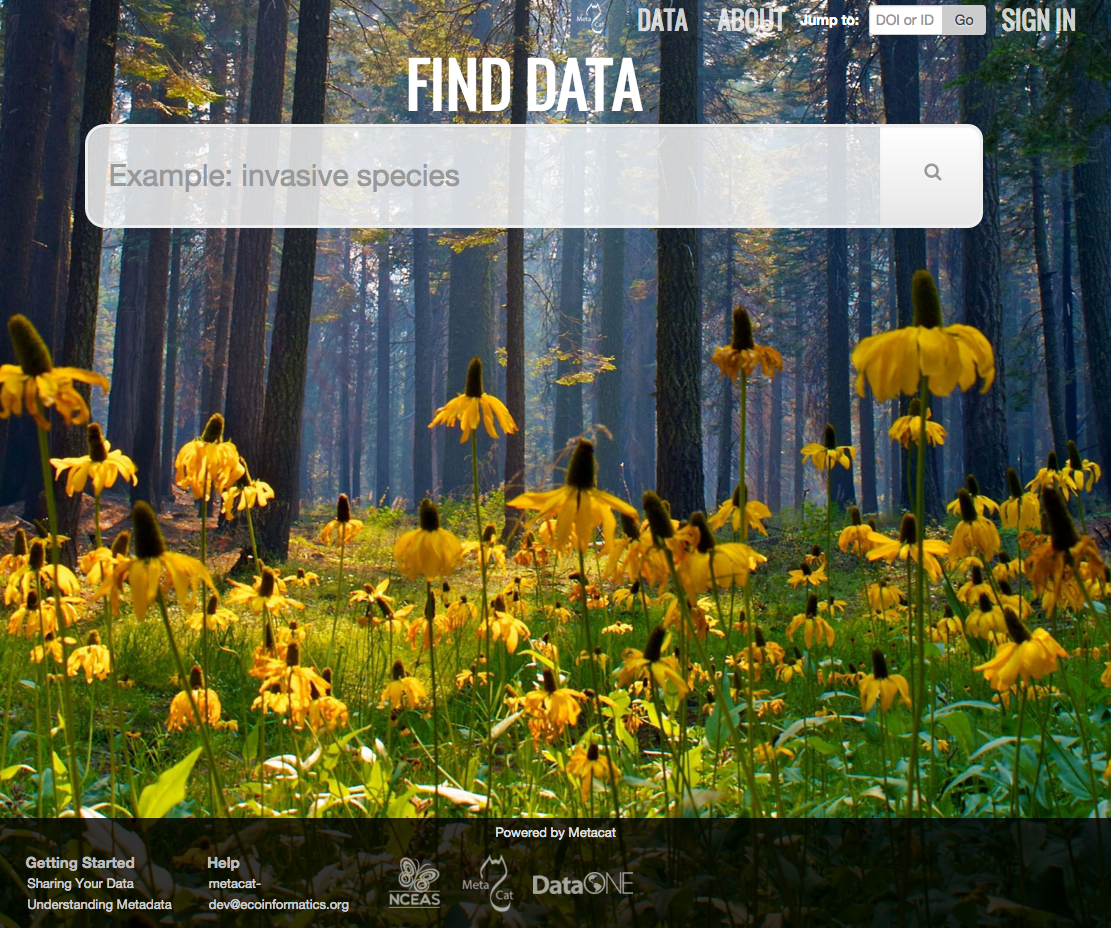
Task: Follow the Understanding Metadata link
Action: pos(99,905)
